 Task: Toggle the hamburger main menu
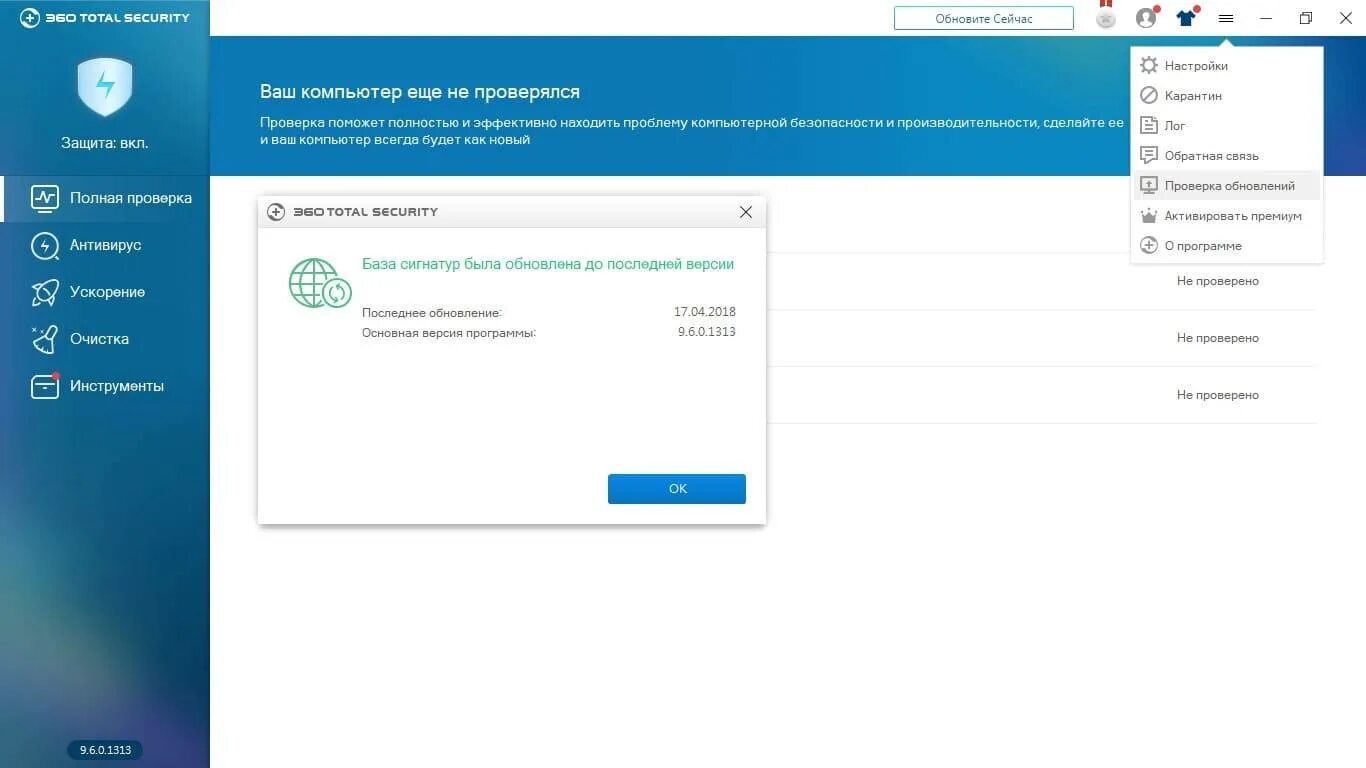tap(1226, 18)
